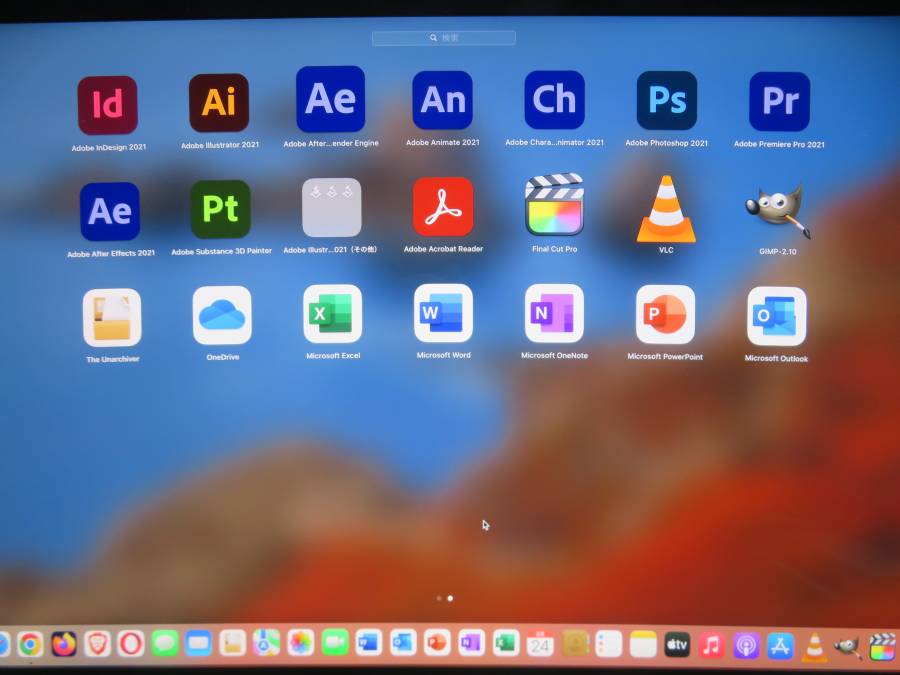Viewport: 900px width, 675px height.
Task: Launch Reminders from the Dock
Action: click(608, 644)
